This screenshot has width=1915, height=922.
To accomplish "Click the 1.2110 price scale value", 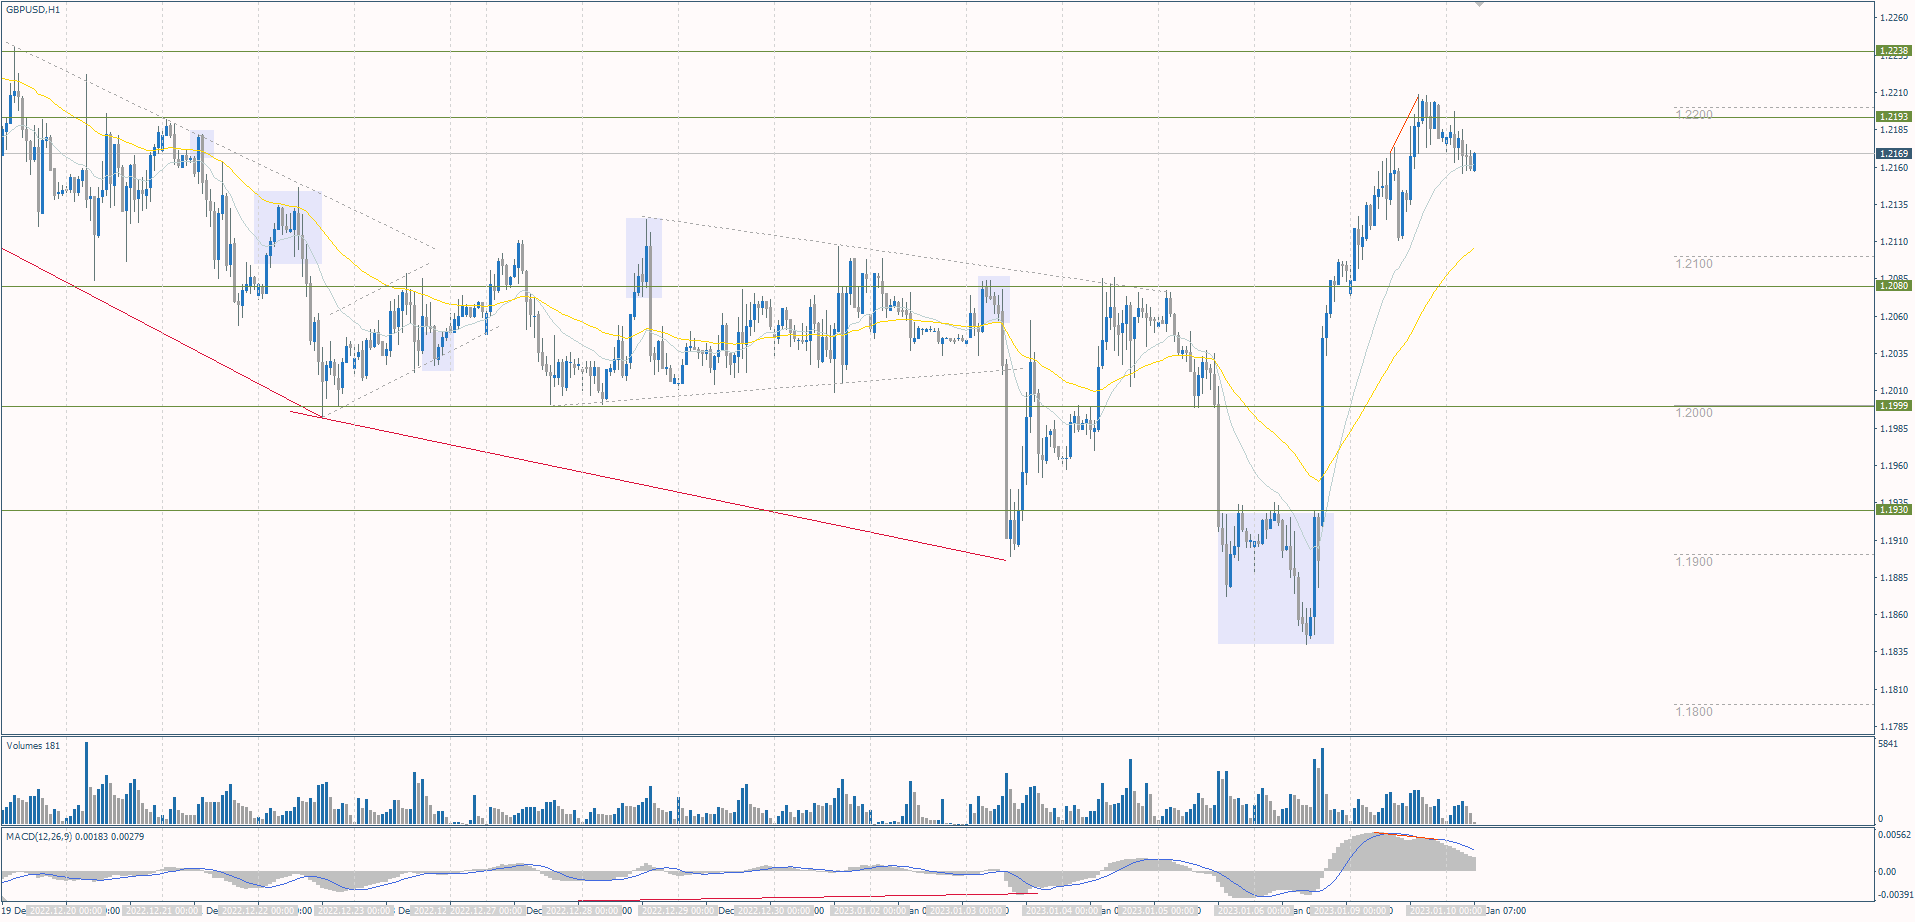I will 1894,242.
